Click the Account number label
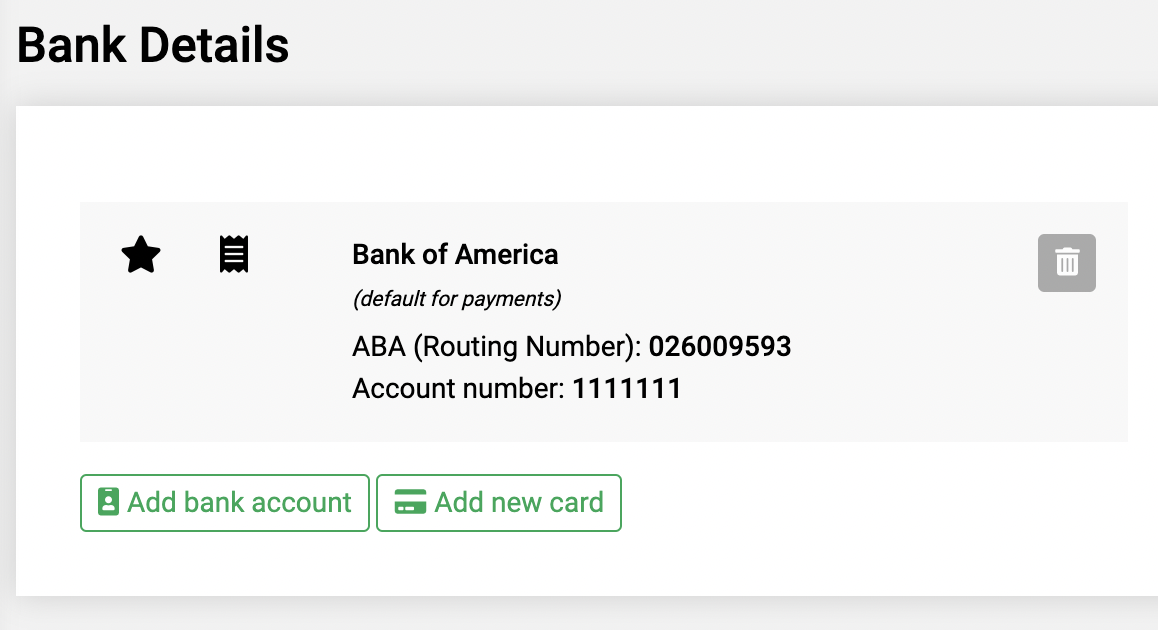 tap(458, 388)
